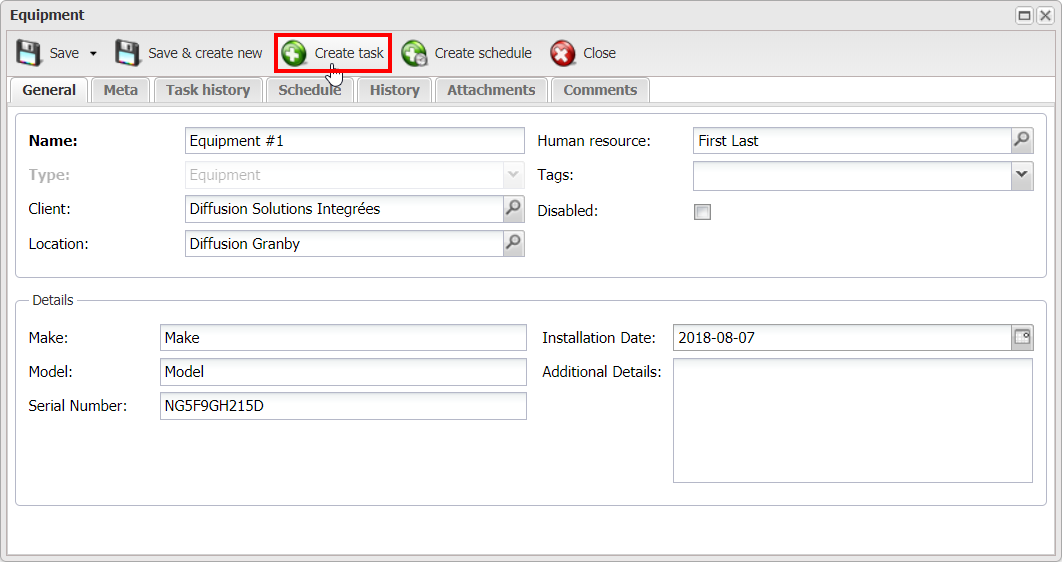Click Save & create new button
This screenshot has height=562, width=1062.
188,53
